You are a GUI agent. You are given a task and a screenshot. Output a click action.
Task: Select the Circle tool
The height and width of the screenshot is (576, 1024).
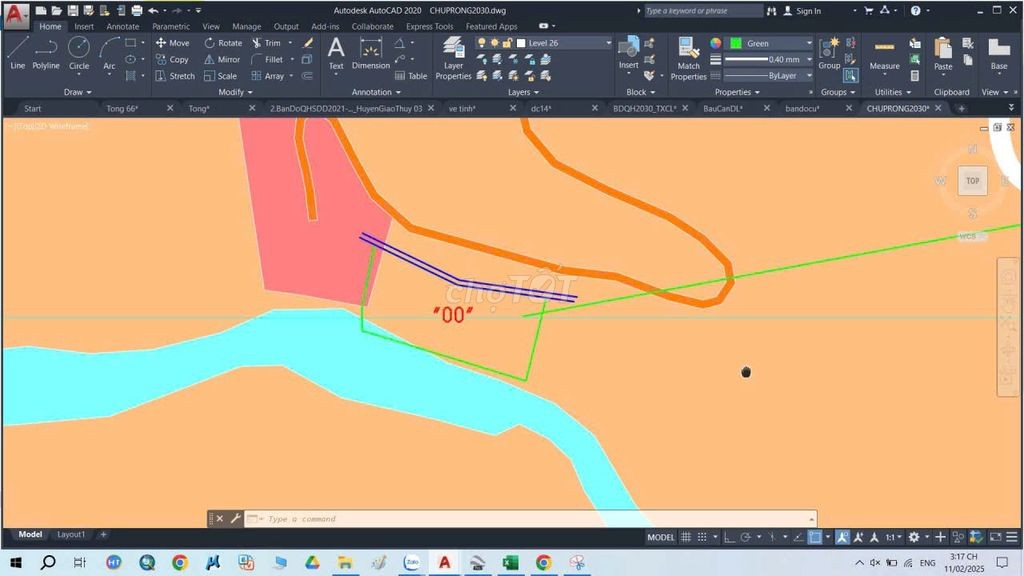[x=79, y=53]
